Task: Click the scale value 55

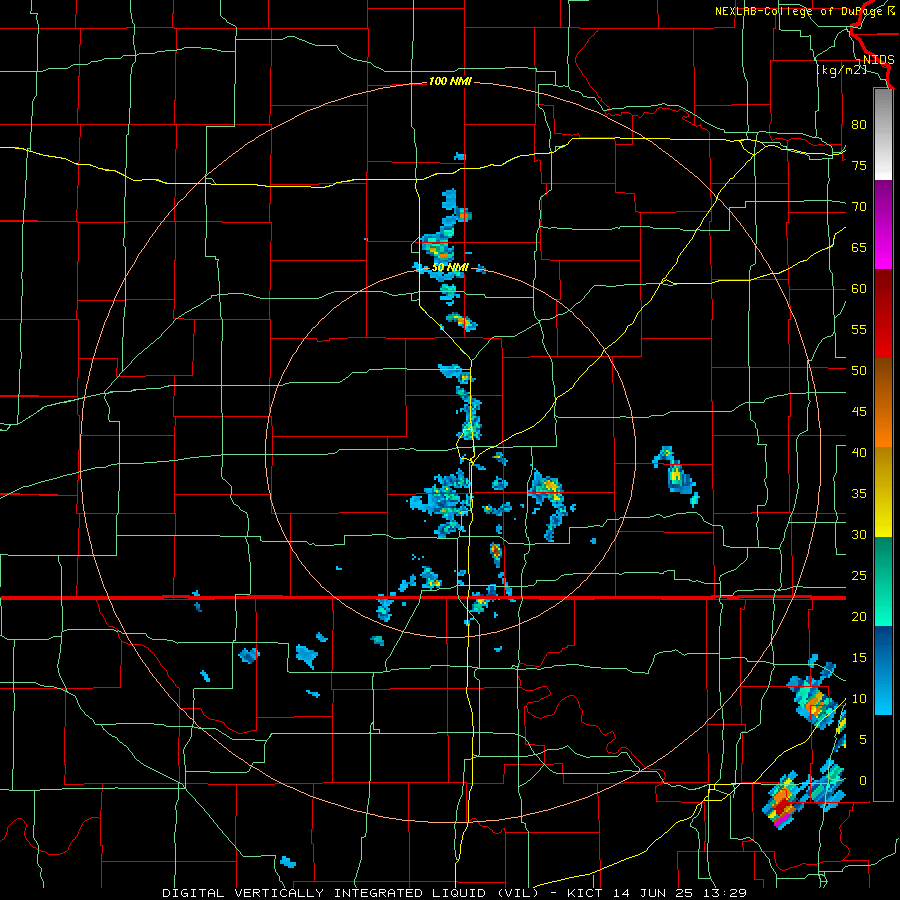Action: click(x=859, y=329)
